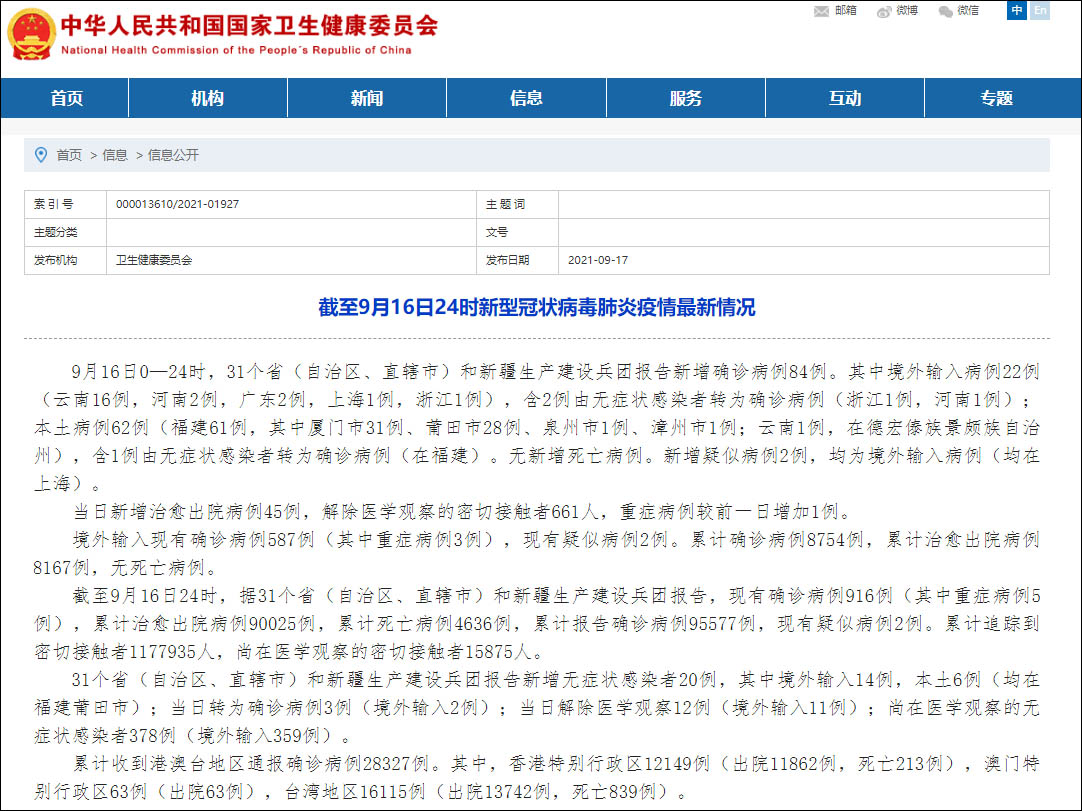Click the 索引号 table label
Viewport: 1082px width, 811px height.
pos(54,204)
